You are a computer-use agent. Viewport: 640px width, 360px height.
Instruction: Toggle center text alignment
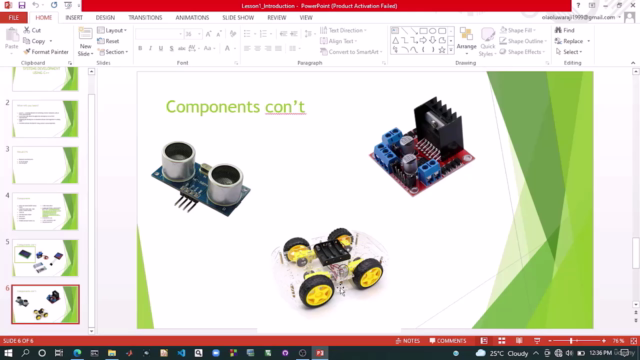coord(258,48)
